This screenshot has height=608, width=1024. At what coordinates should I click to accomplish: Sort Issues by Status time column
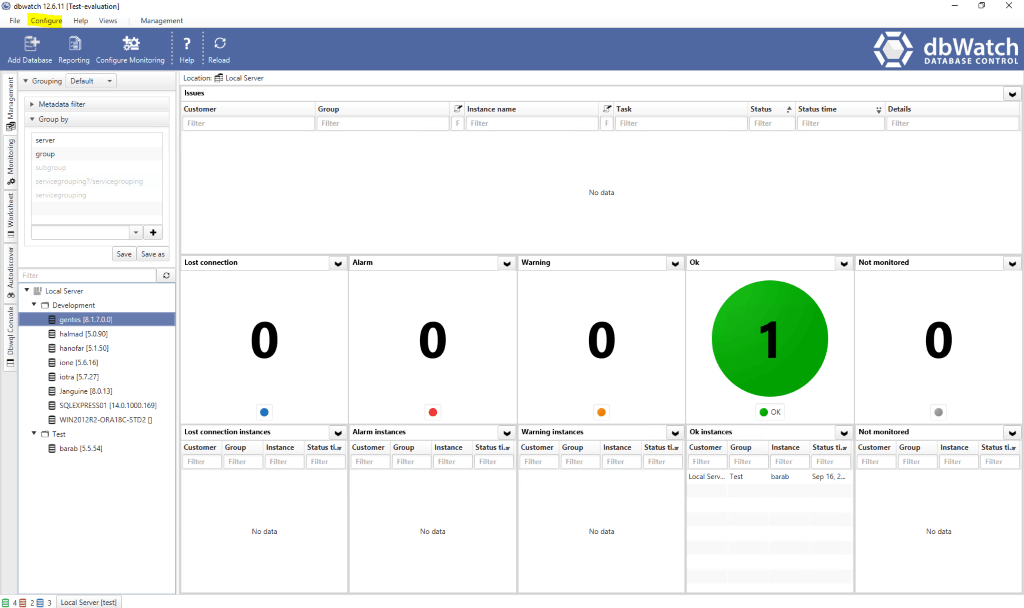tap(839, 109)
